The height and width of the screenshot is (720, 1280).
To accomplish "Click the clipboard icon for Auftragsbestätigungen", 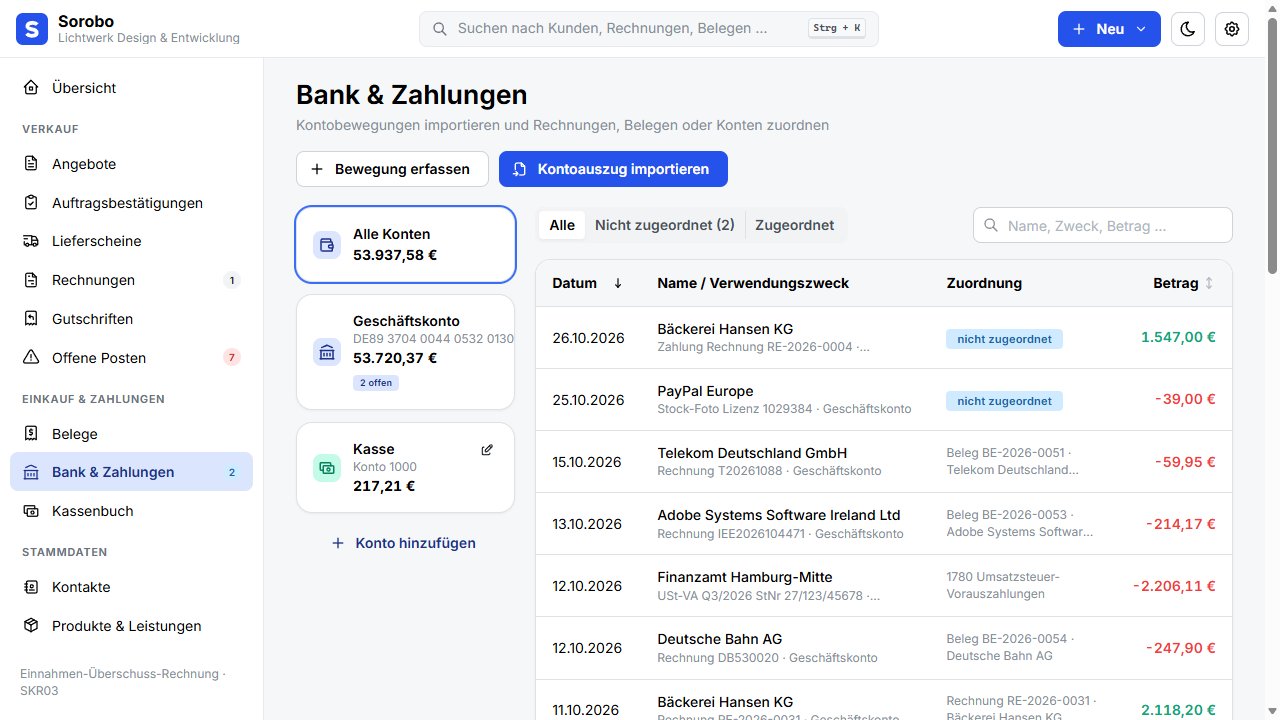I will tap(32, 203).
